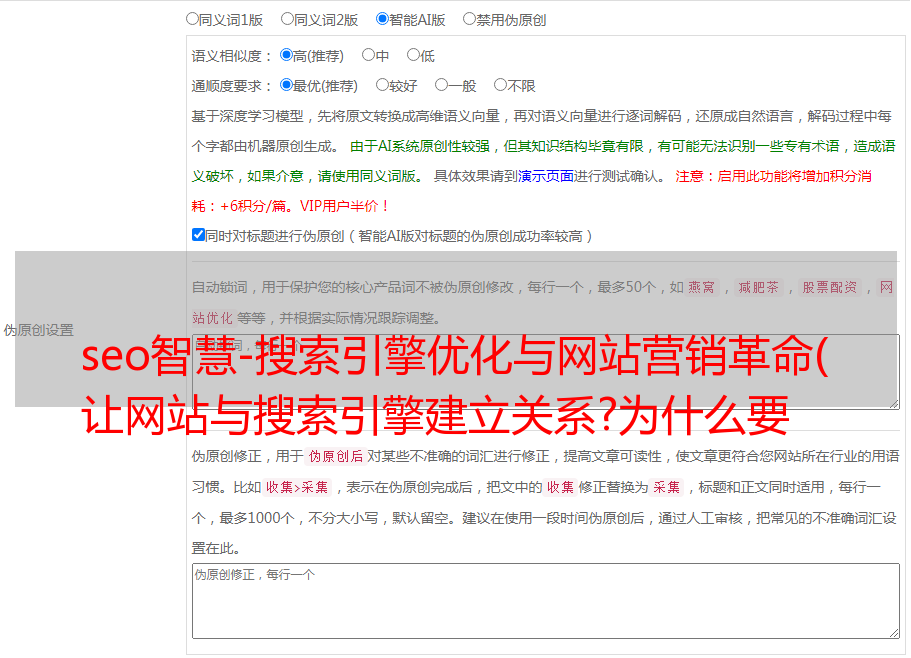
Task: Select 禁用伪原创 radio option
Action: 469,19
